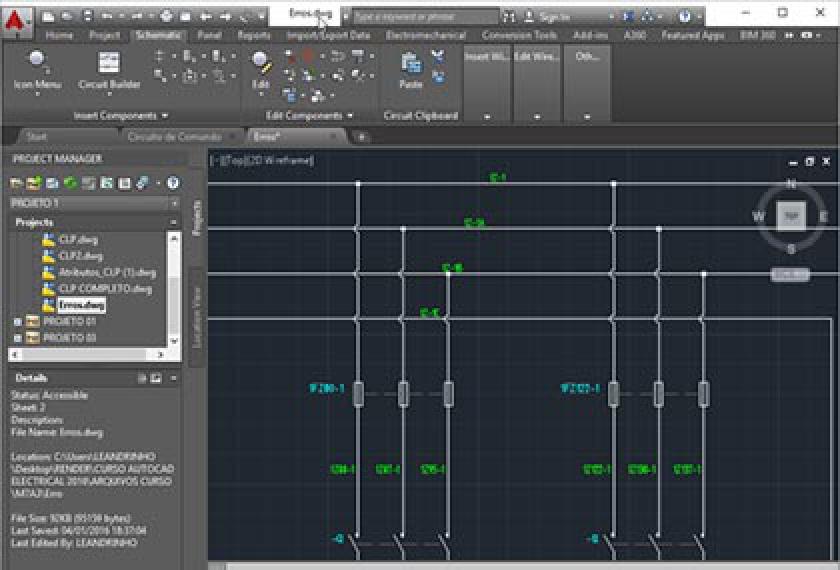Expand the Insert Components panel dropdown
840x570 pixels.
click(163, 116)
